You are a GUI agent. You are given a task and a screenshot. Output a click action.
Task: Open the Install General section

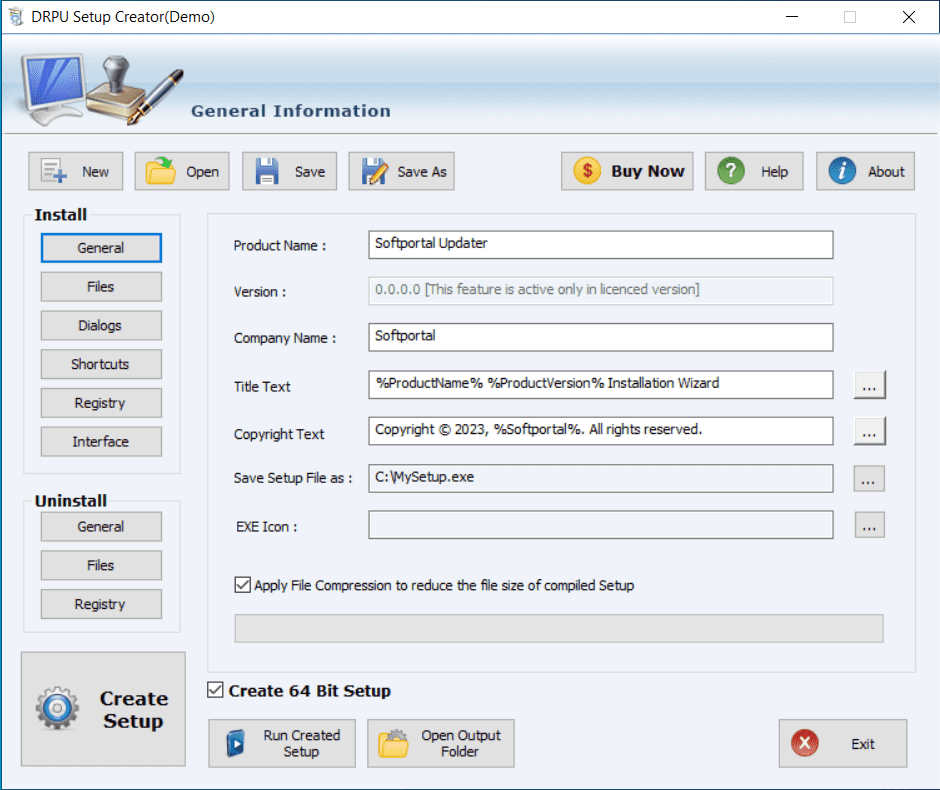[x=101, y=248]
